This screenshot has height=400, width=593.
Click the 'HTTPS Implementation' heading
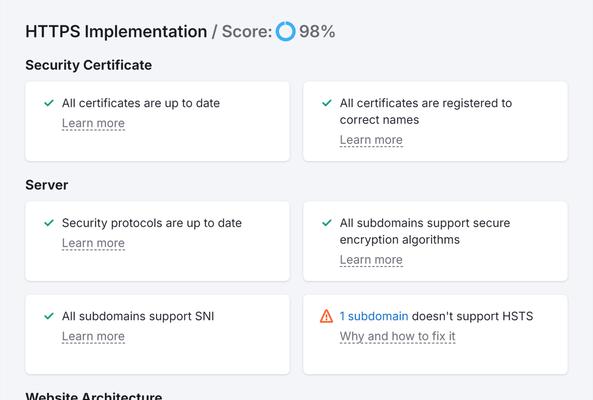point(116,32)
